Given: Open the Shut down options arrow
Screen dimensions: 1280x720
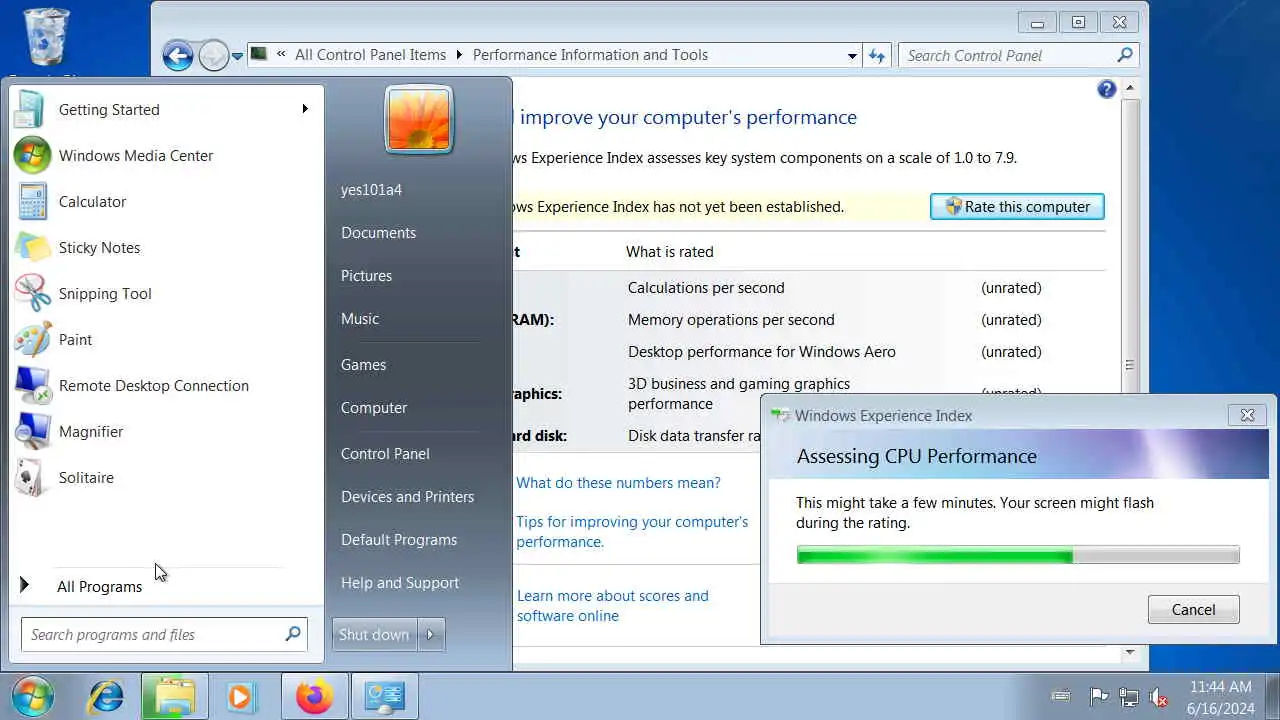Looking at the screenshot, I should click(x=431, y=634).
